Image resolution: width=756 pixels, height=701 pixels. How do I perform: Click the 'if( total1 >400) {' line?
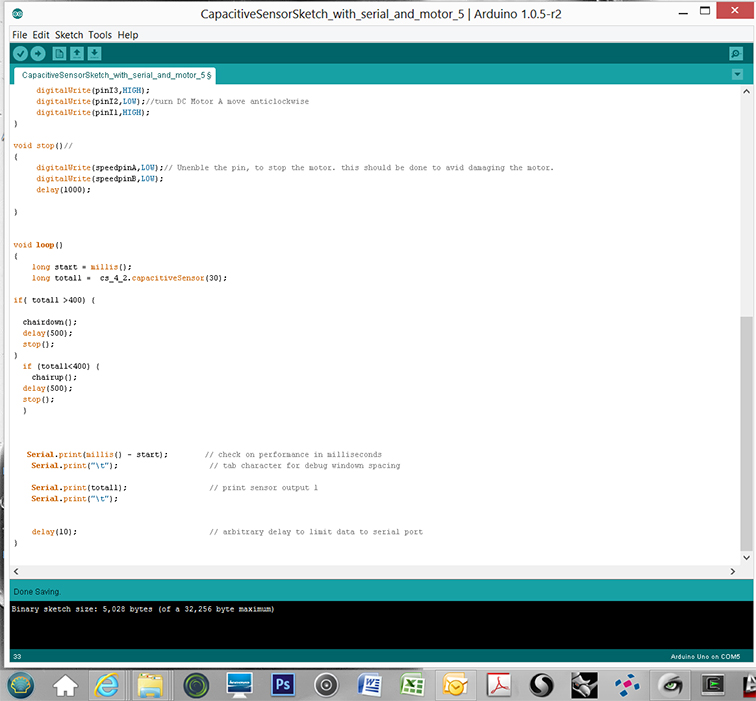[x=54, y=300]
